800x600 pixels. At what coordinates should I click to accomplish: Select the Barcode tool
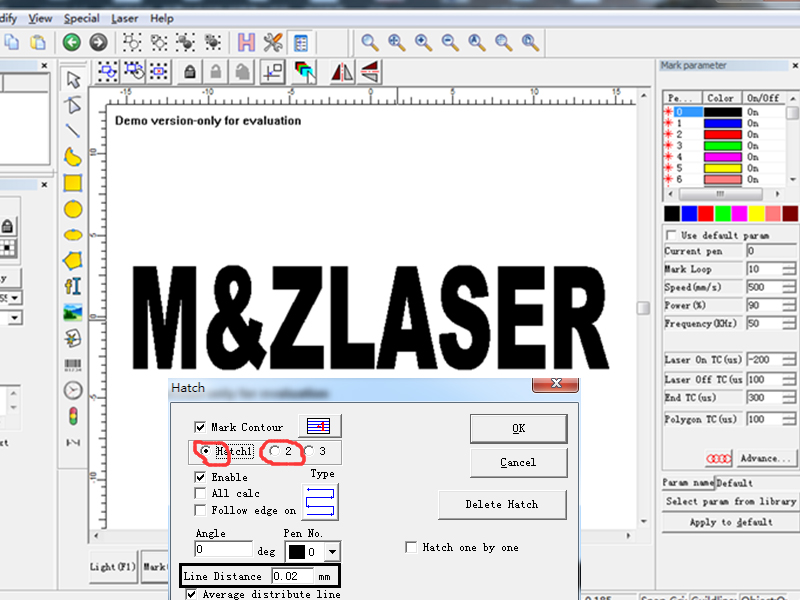73,364
